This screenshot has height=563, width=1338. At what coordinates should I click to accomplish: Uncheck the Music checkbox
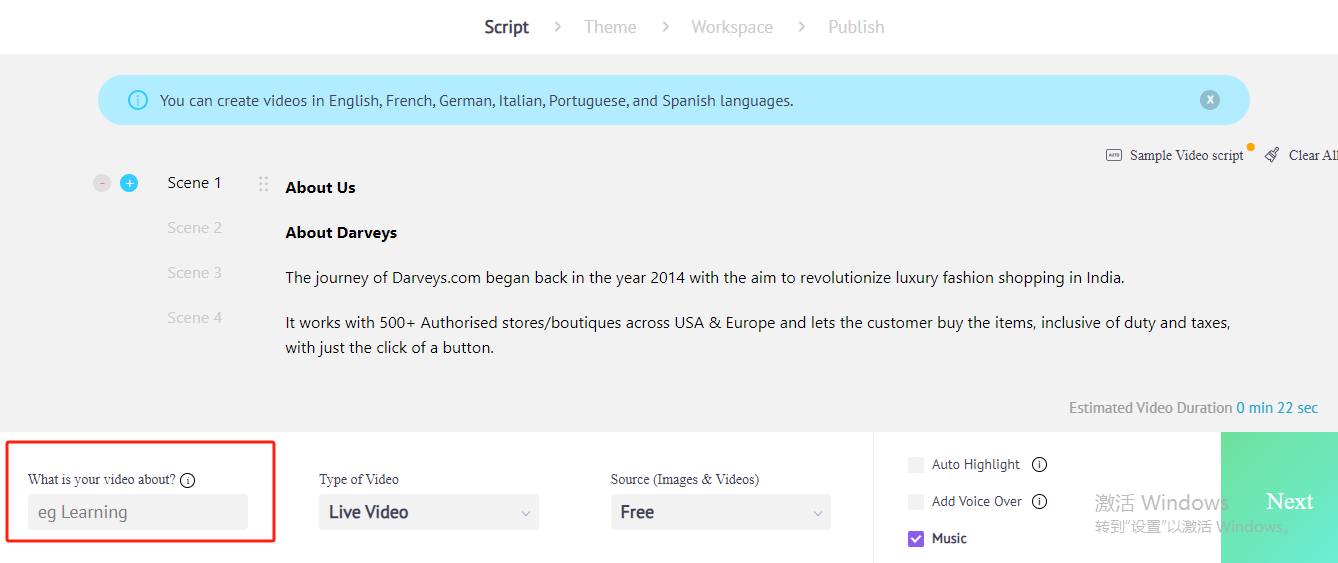click(x=916, y=538)
